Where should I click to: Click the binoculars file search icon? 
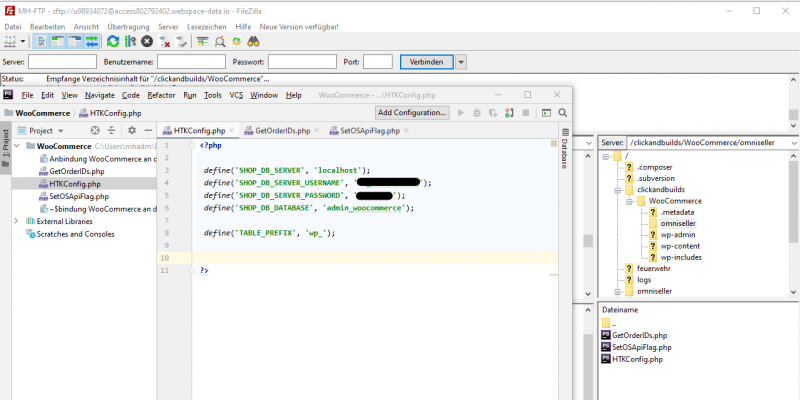coord(254,41)
